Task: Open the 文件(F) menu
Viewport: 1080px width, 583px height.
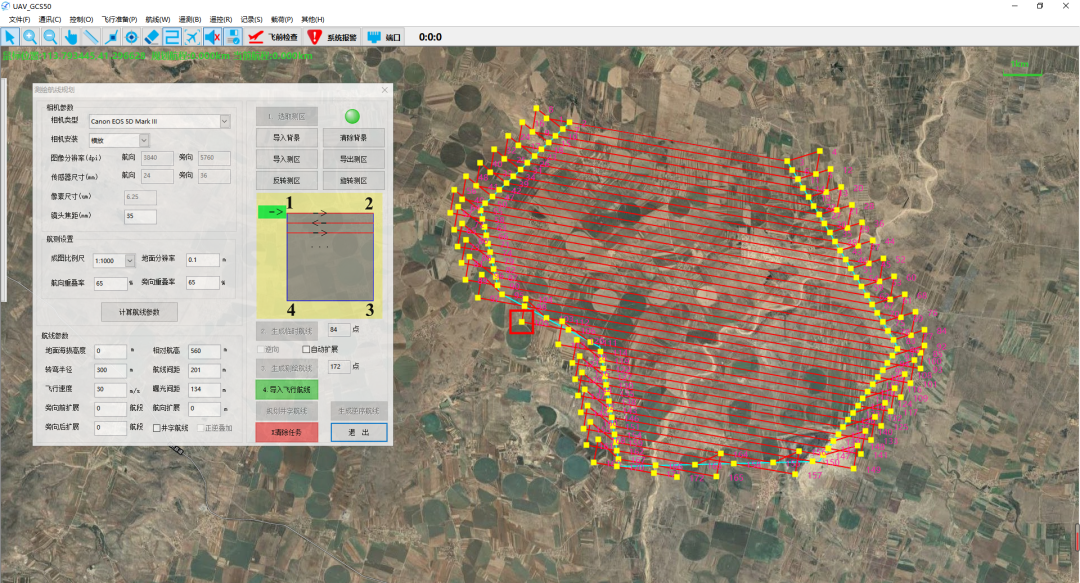Action: point(20,19)
